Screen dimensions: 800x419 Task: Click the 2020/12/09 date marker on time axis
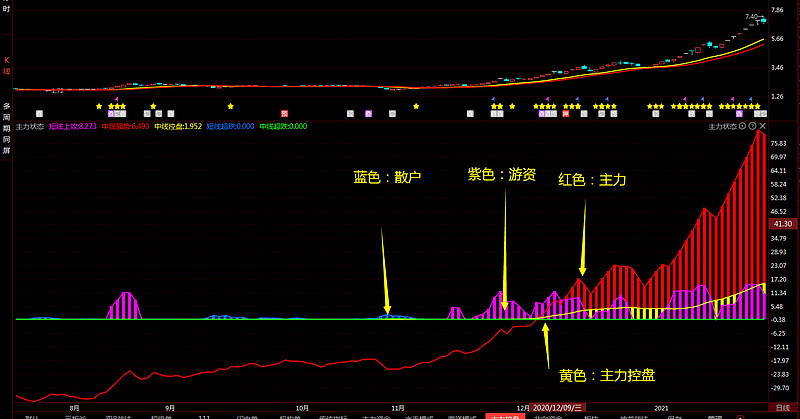click(x=558, y=408)
